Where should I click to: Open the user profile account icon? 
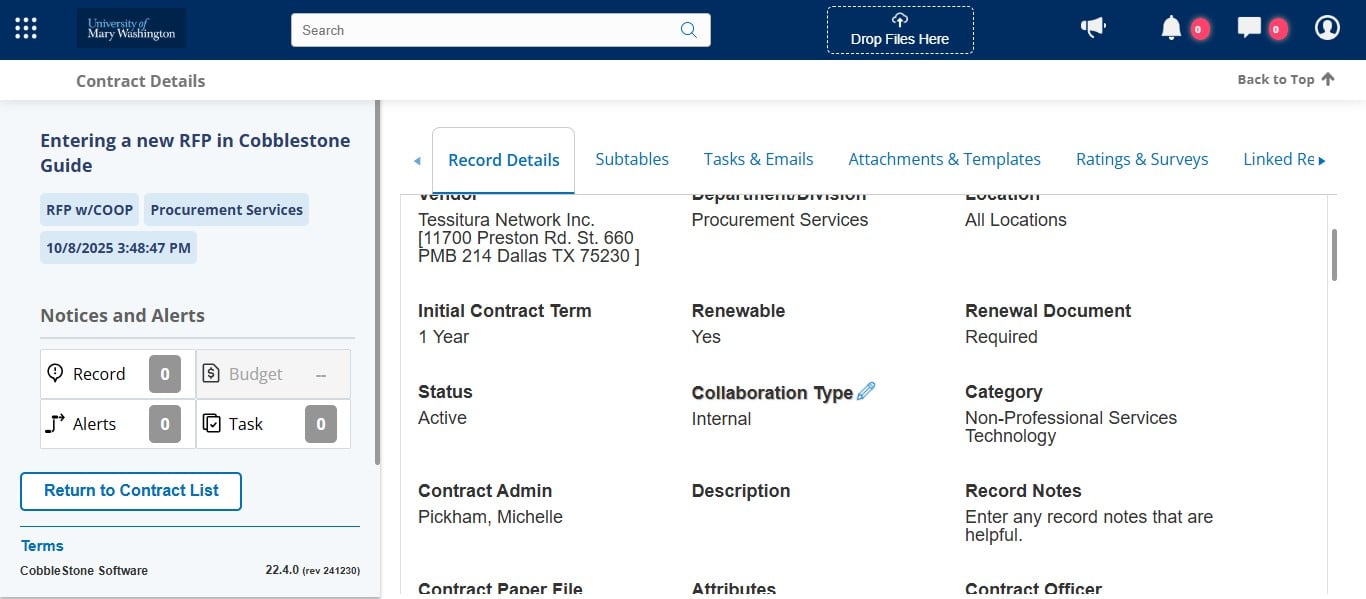(1327, 27)
